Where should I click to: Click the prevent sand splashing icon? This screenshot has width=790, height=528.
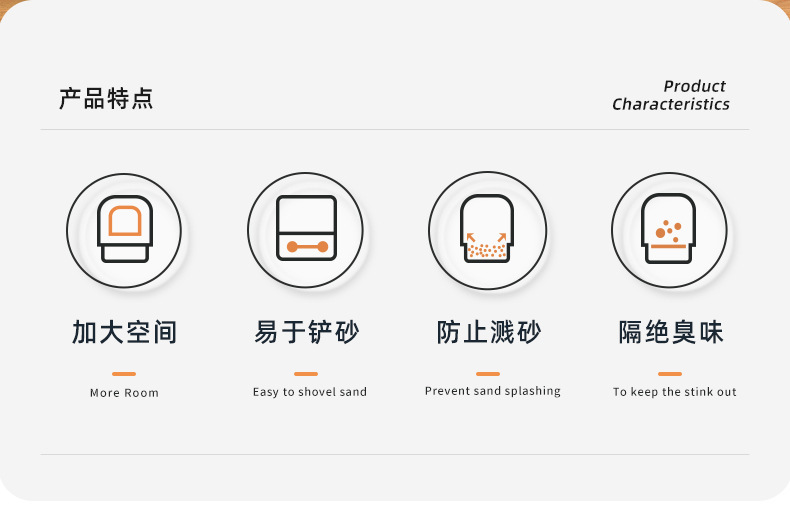(x=487, y=230)
